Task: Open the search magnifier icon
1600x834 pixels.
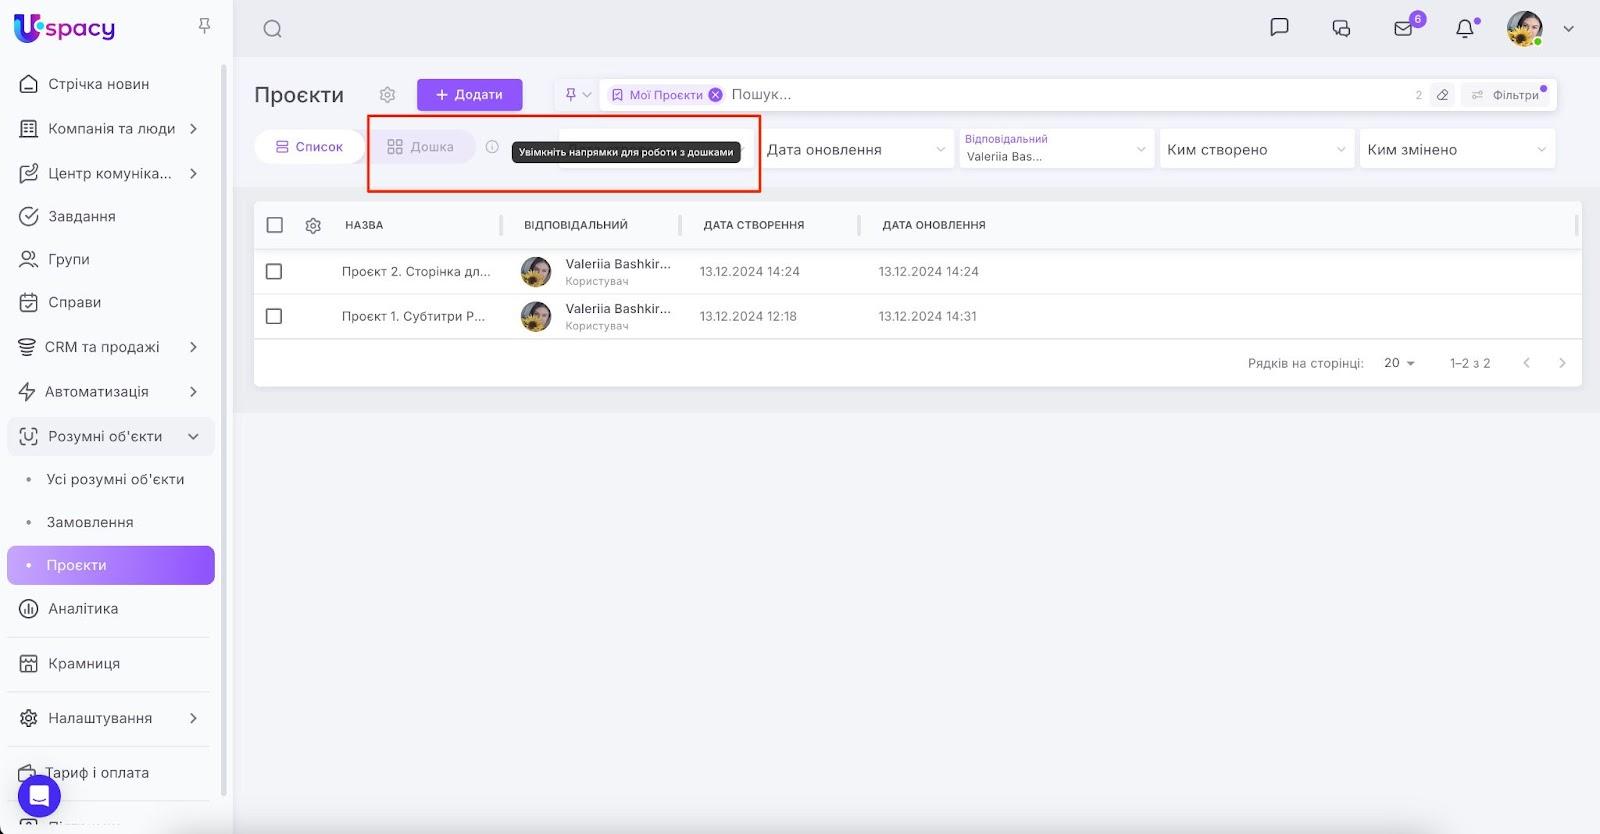Action: 272,29
